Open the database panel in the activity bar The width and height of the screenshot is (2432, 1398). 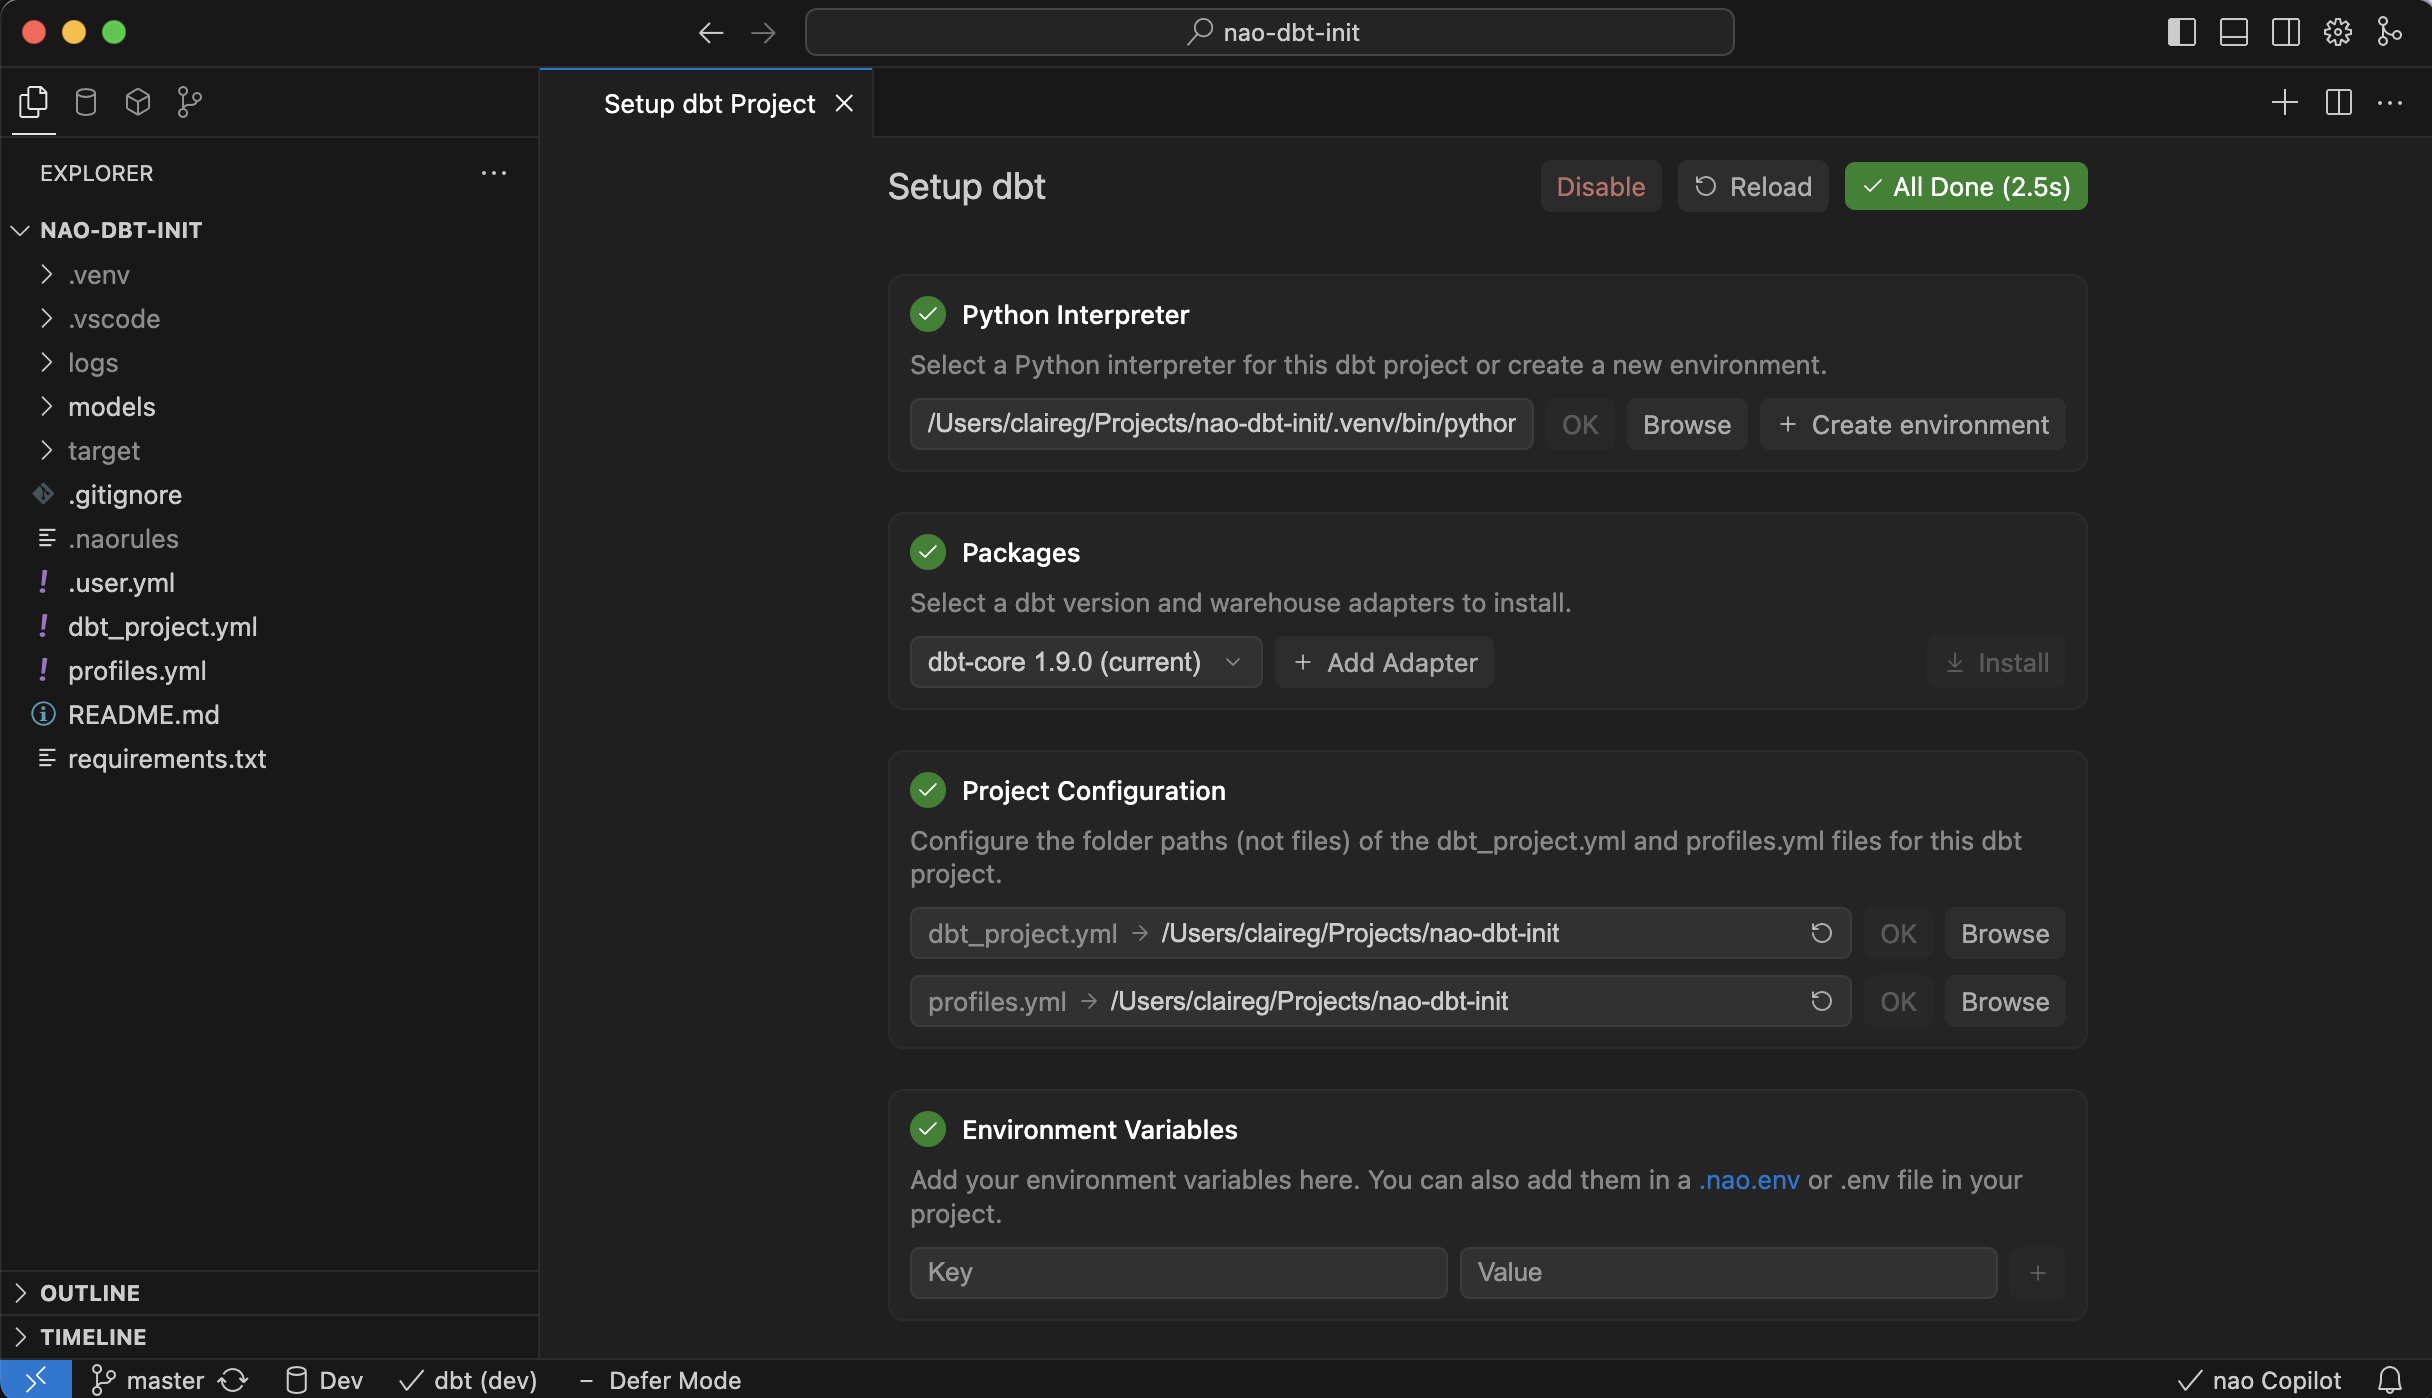(85, 101)
